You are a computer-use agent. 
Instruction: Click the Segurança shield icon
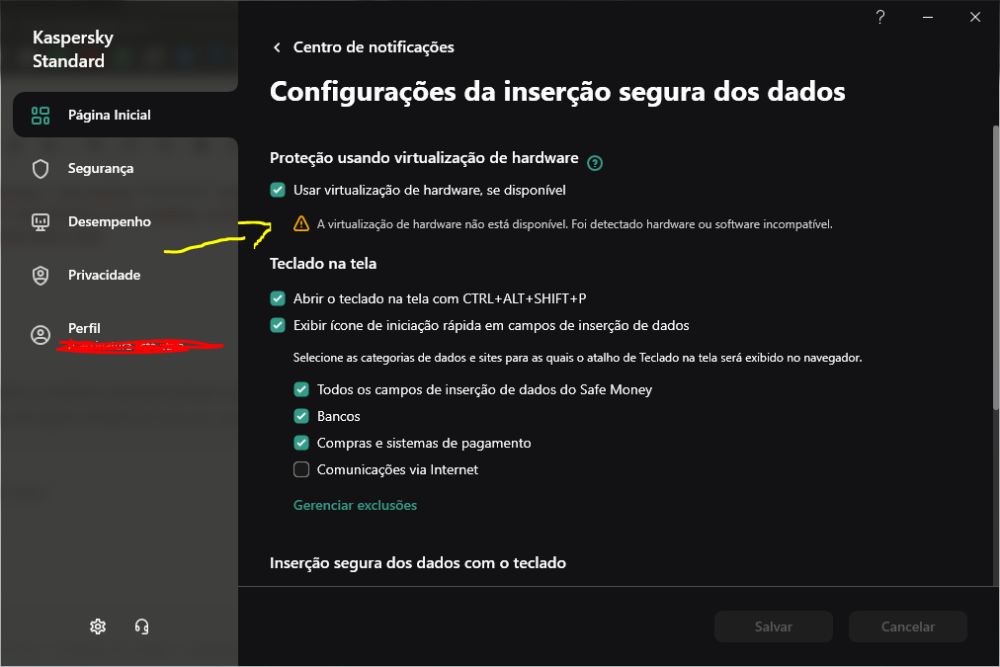40,169
